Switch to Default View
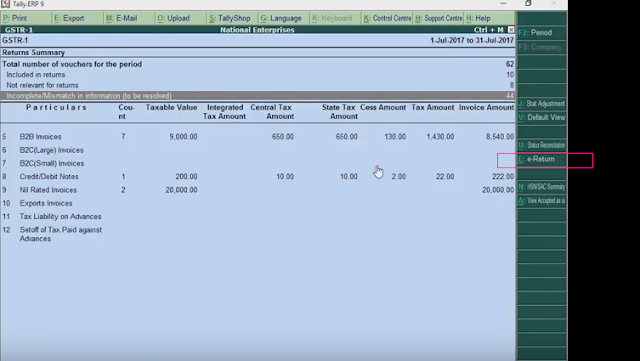 [542, 118]
